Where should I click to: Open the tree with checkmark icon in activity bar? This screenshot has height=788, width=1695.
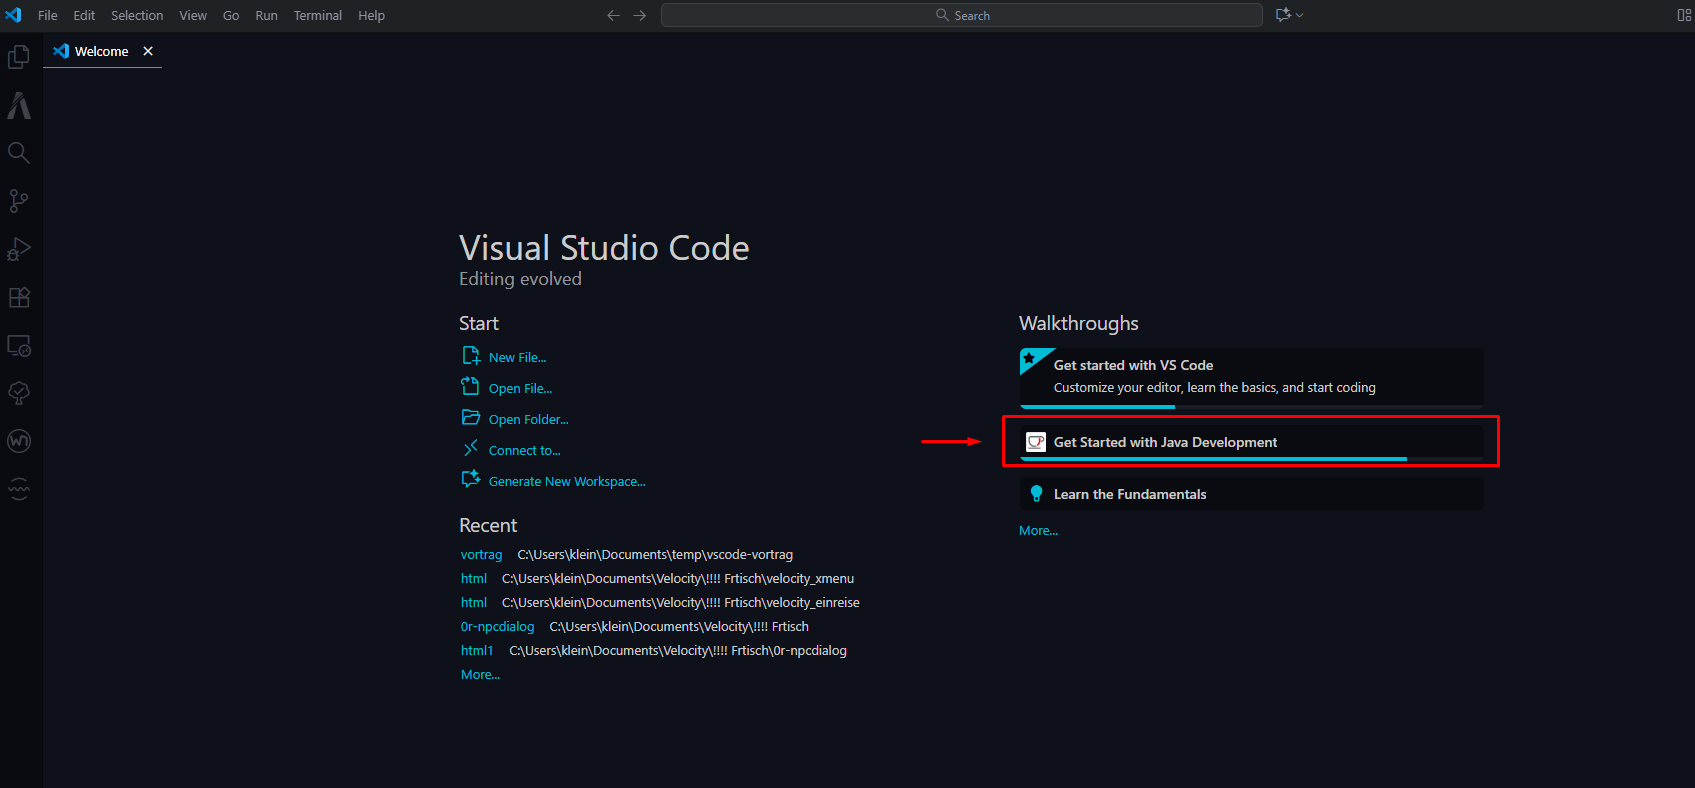tap(19, 393)
